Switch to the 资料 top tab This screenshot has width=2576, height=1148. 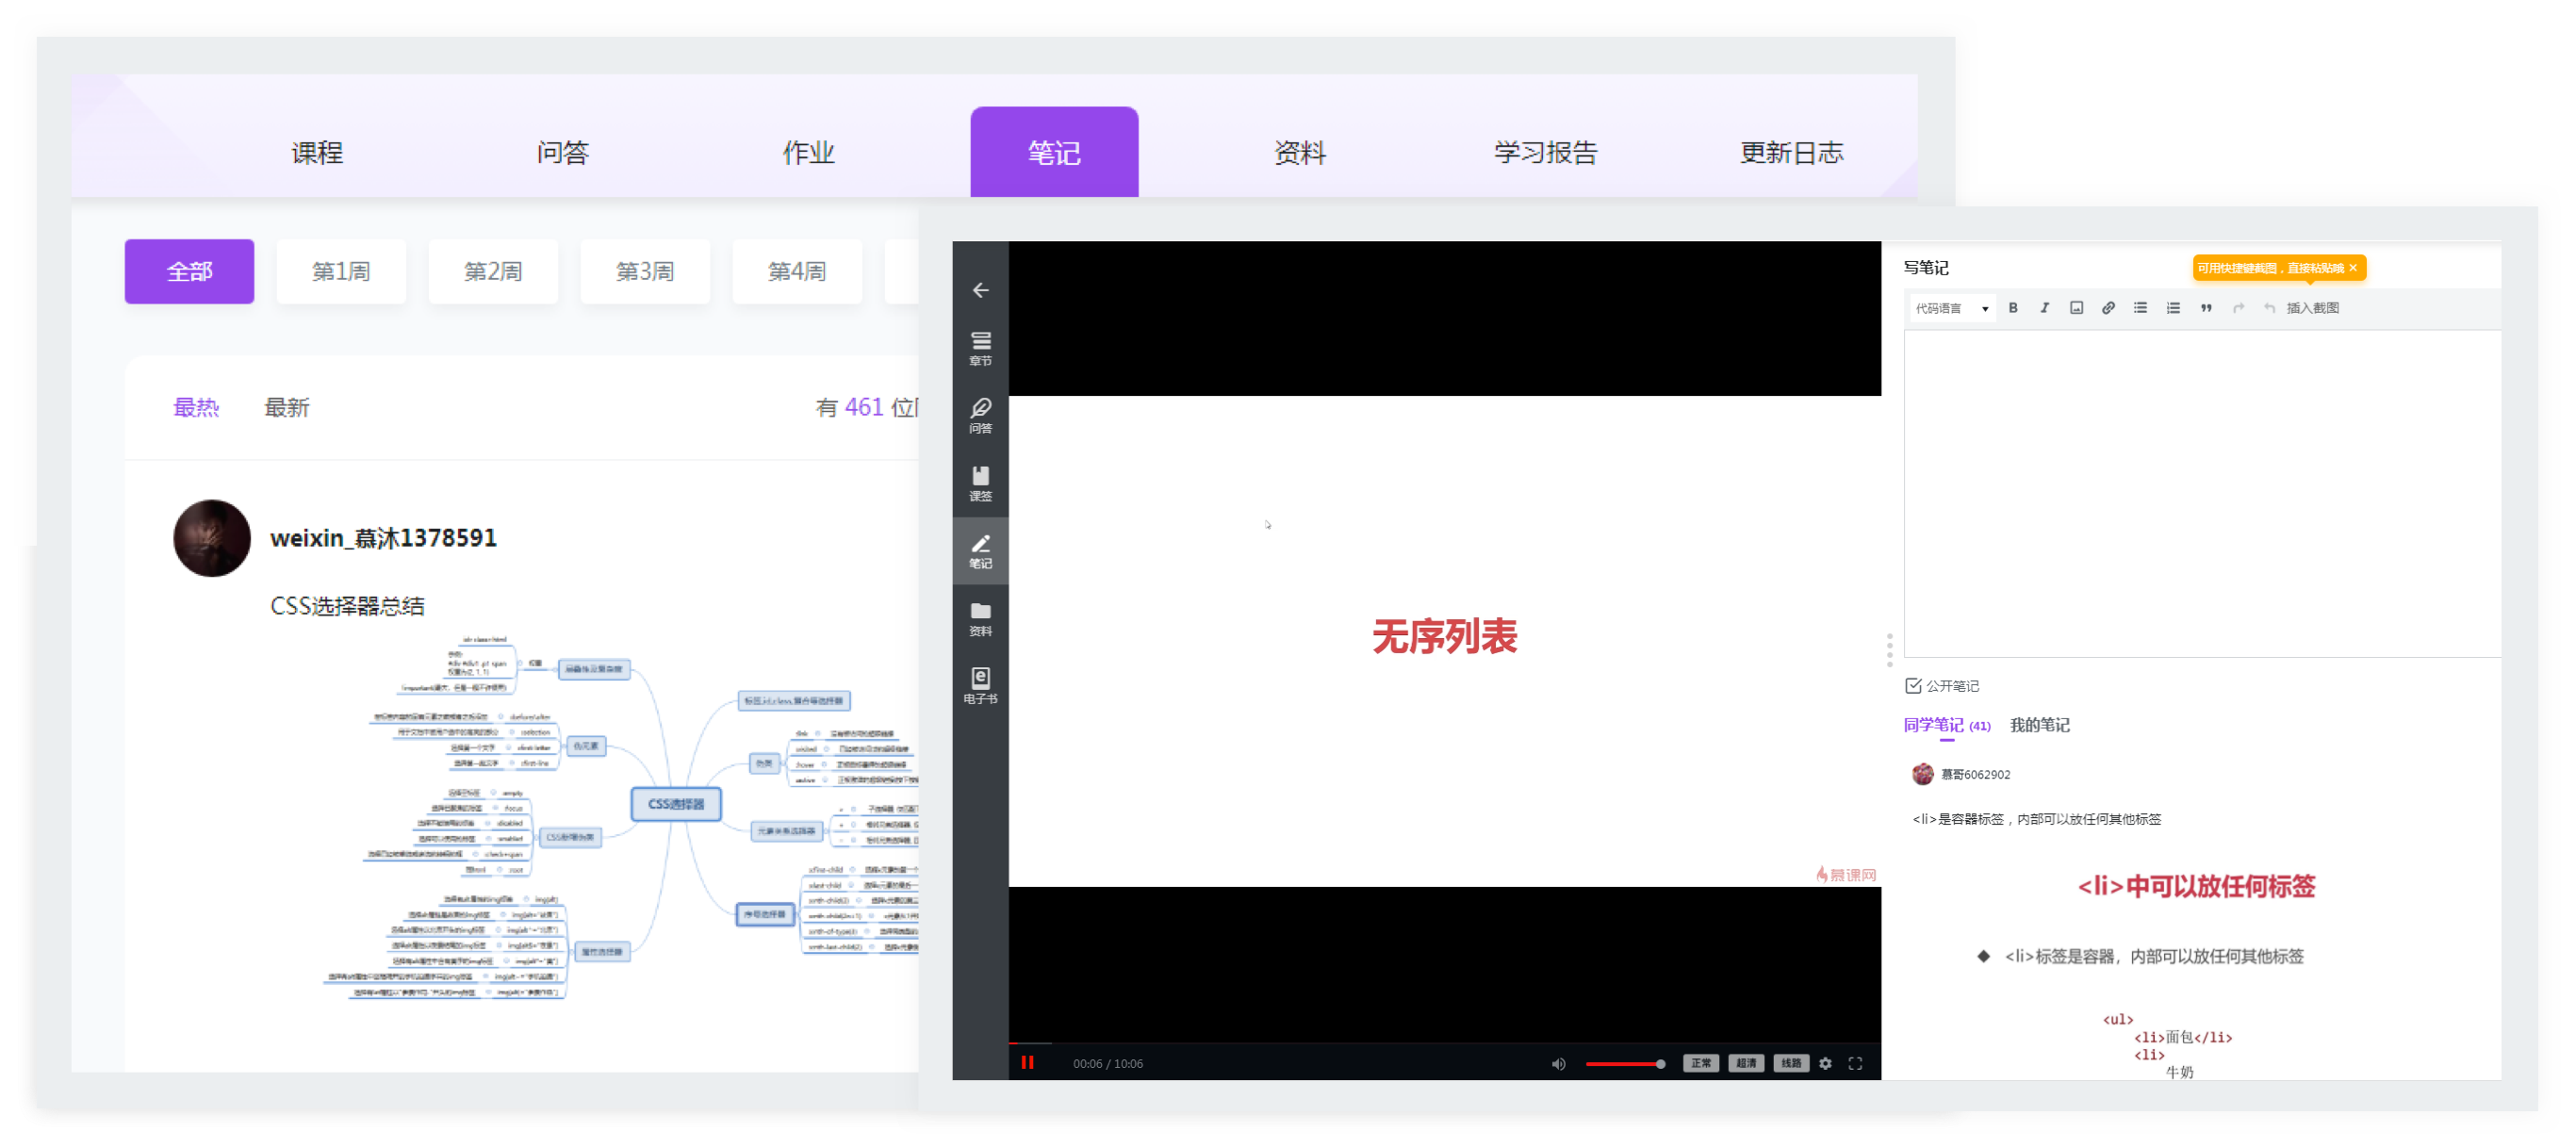pyautogui.click(x=1299, y=152)
